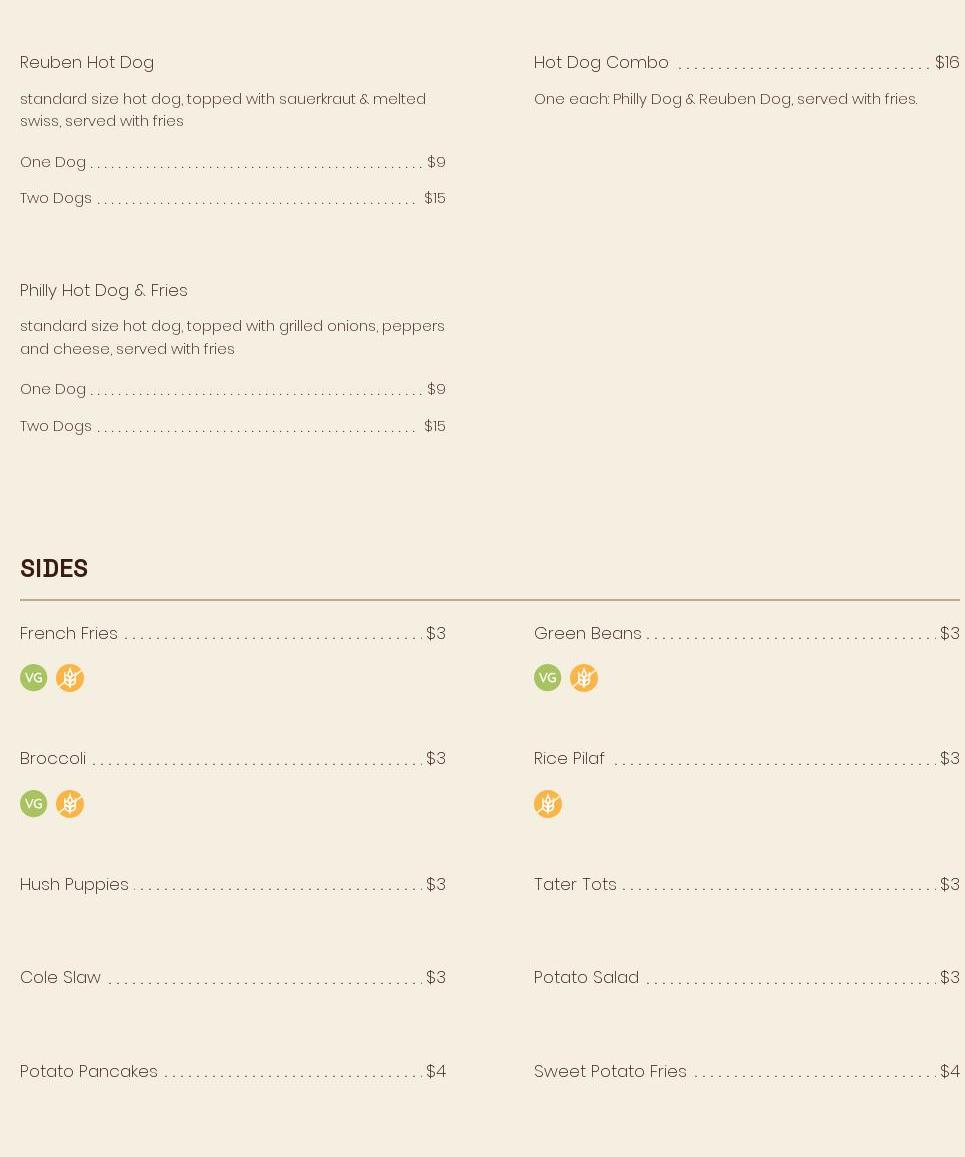Select the Sweet Potato Fries side
Screen dimensions: 965x1157
point(747,1071)
